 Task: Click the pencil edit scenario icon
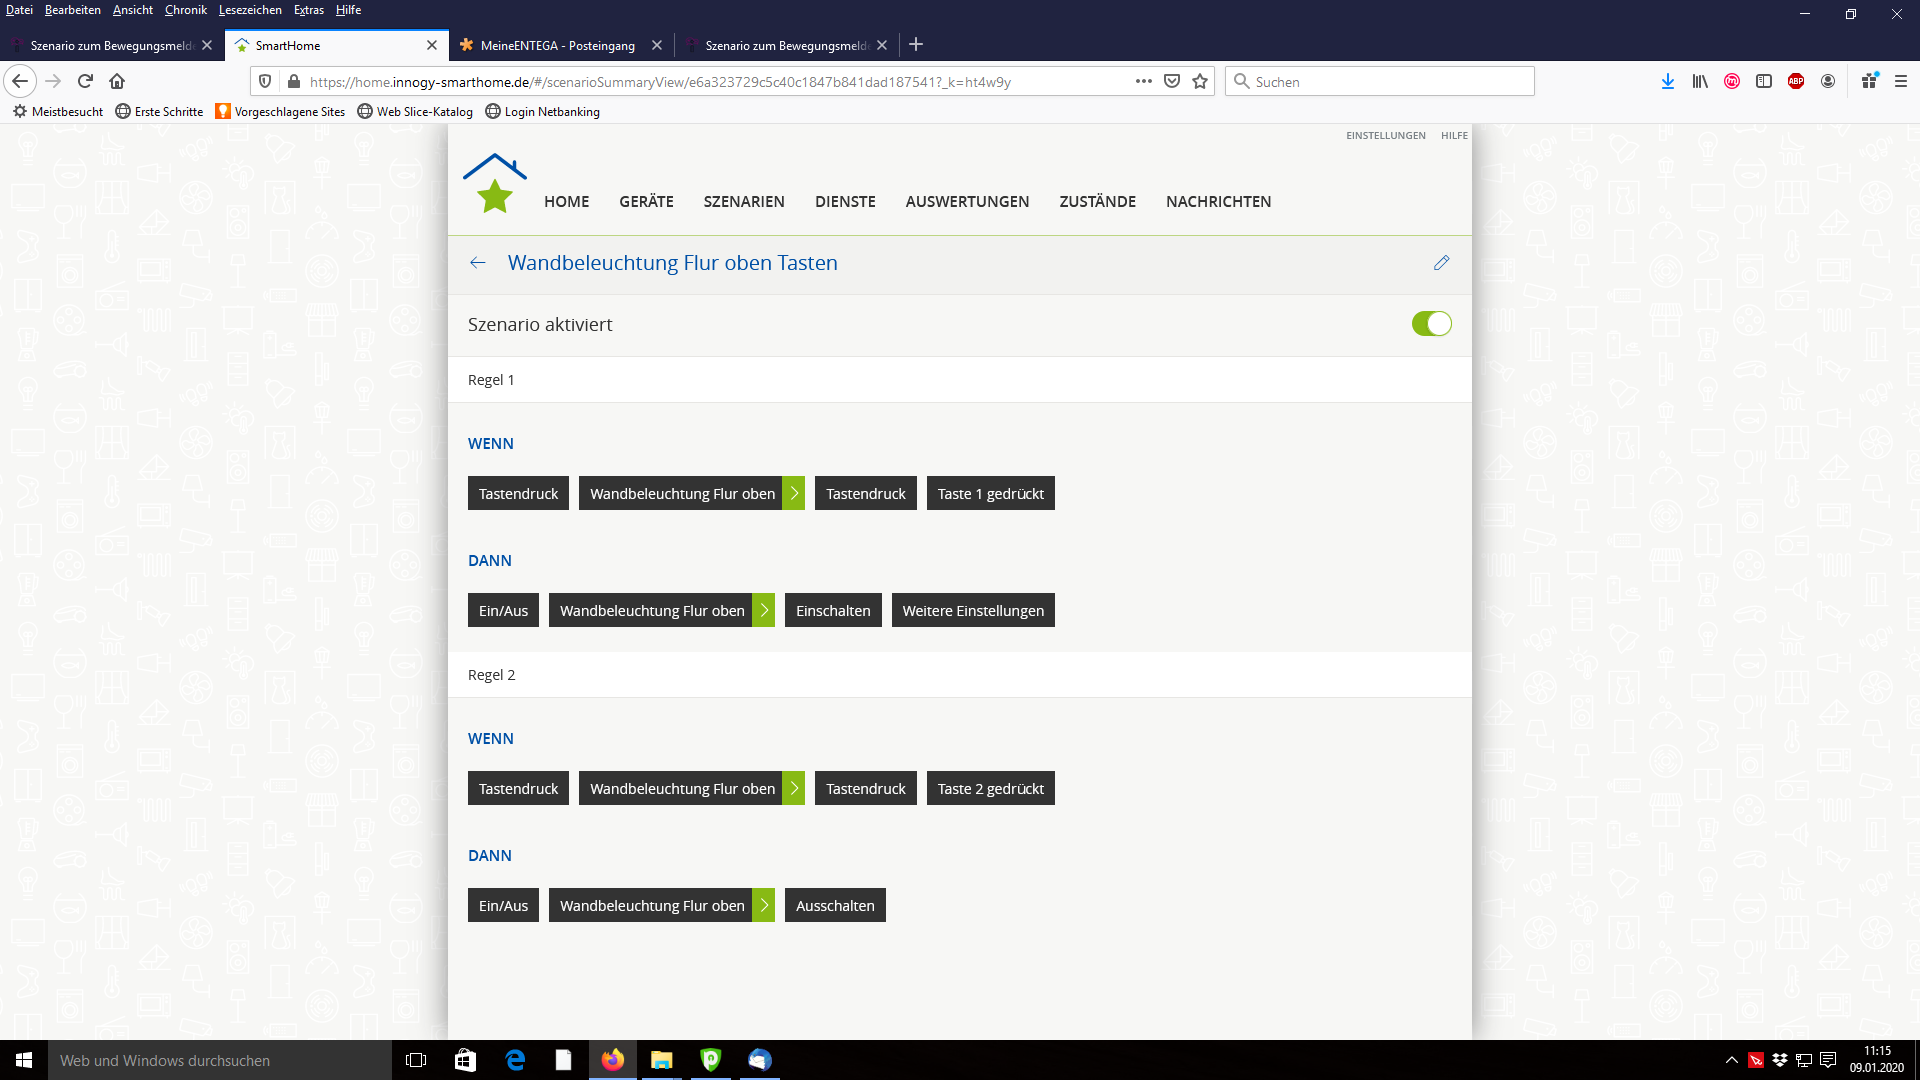point(1441,263)
